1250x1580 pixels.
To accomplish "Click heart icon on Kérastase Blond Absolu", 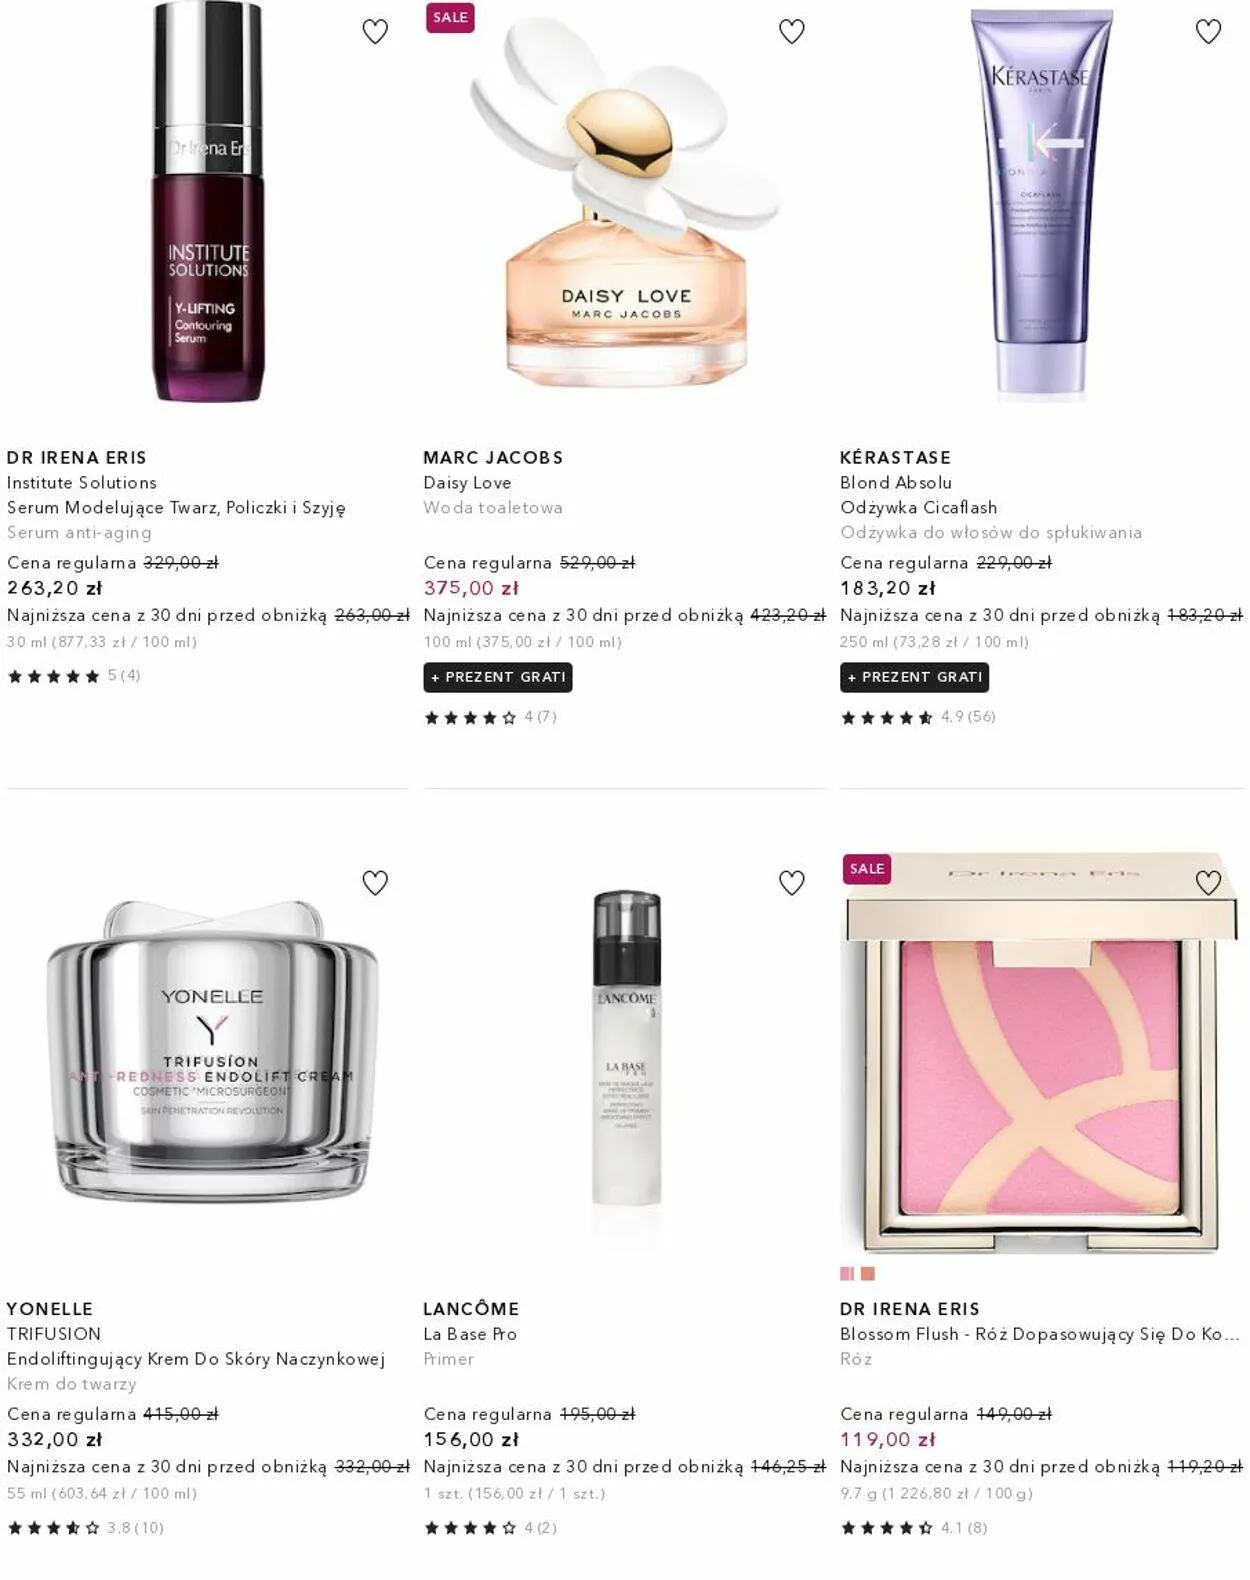I will click(x=1209, y=32).
